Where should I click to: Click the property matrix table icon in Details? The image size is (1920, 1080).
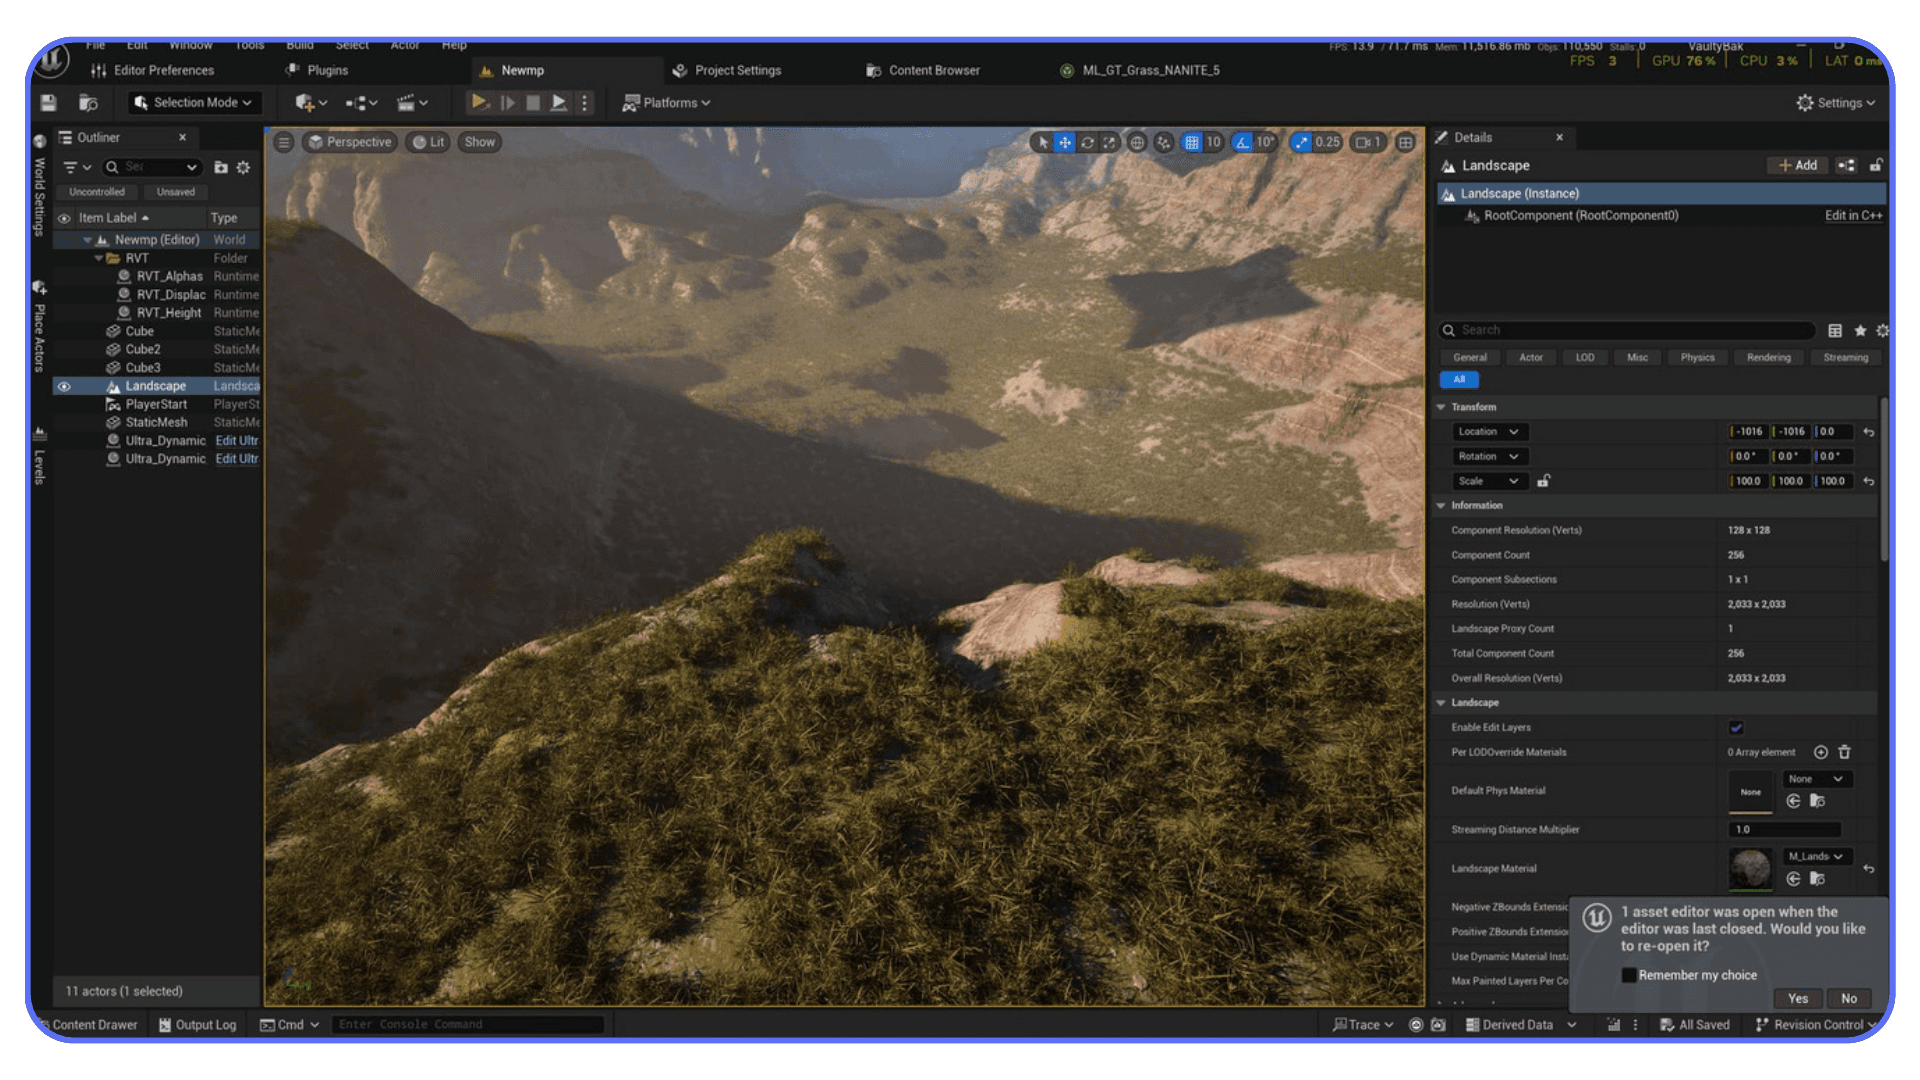point(1835,330)
